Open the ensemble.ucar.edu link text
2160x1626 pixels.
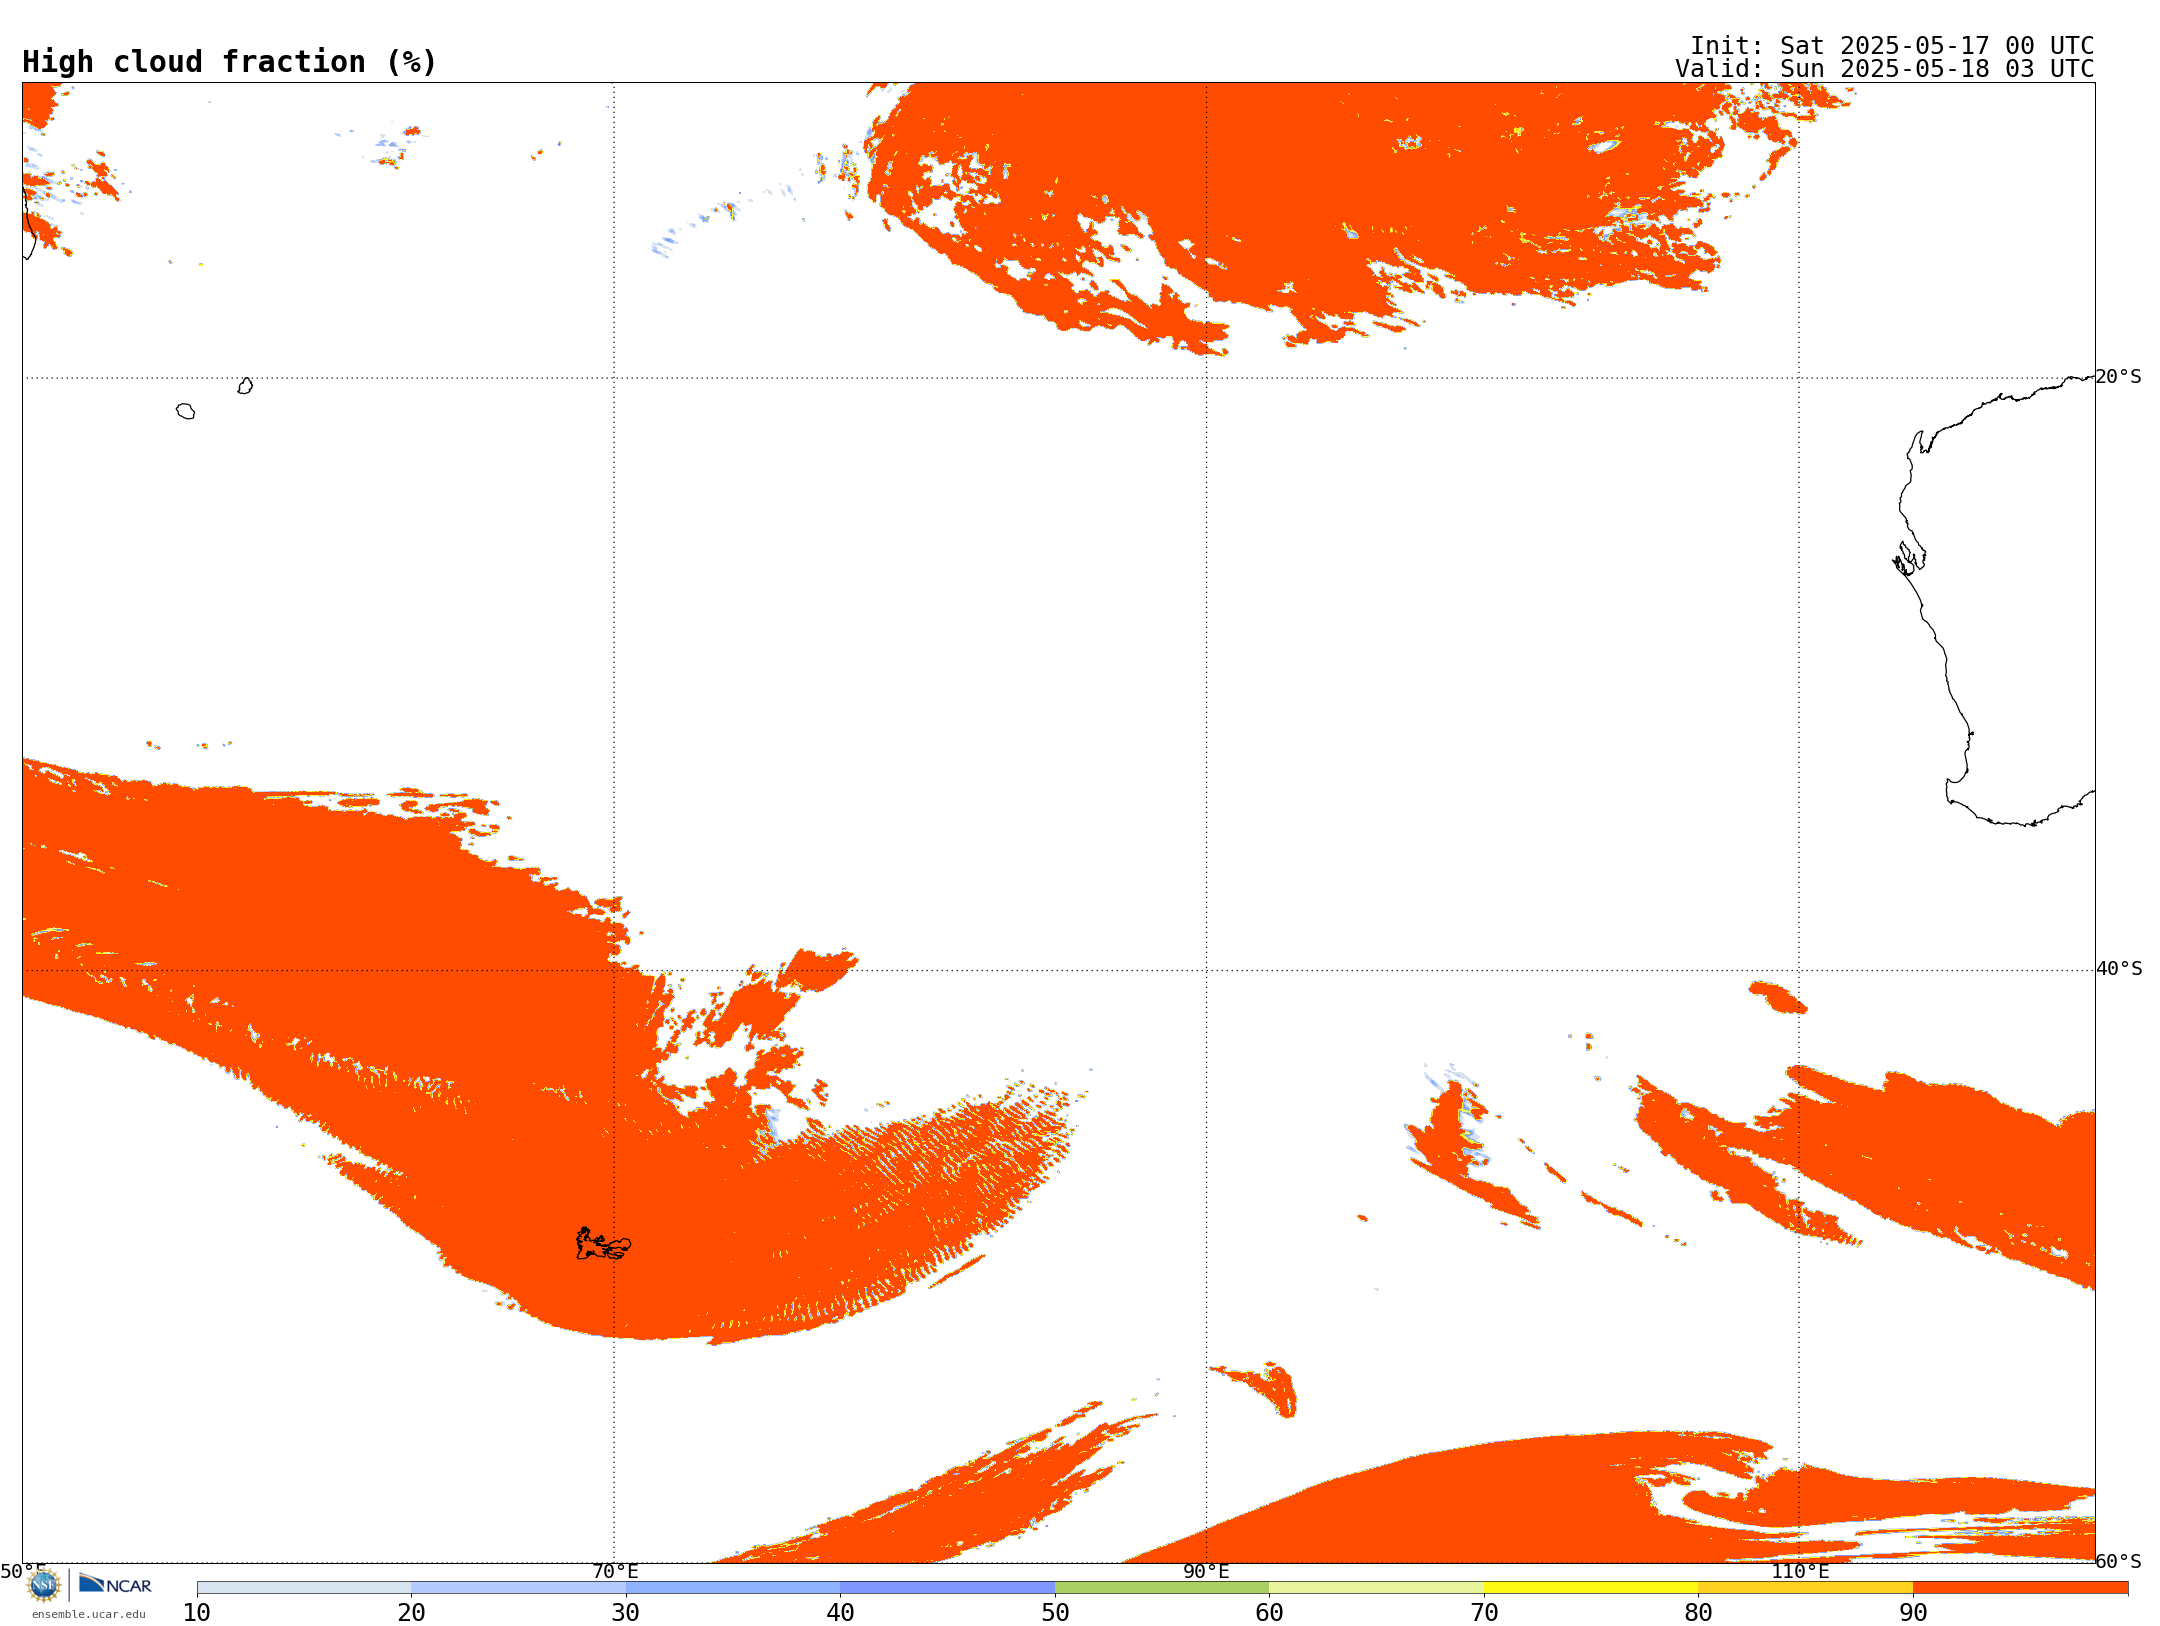(89, 1614)
